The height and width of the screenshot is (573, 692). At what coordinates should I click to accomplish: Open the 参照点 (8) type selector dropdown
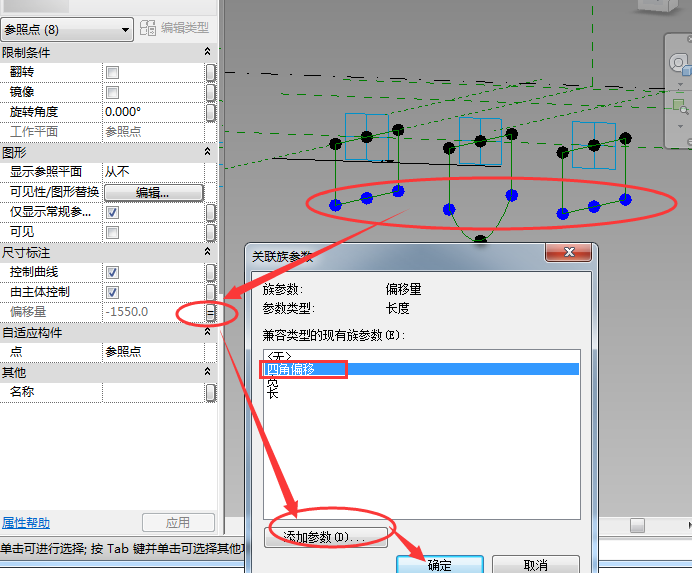[x=68, y=30]
